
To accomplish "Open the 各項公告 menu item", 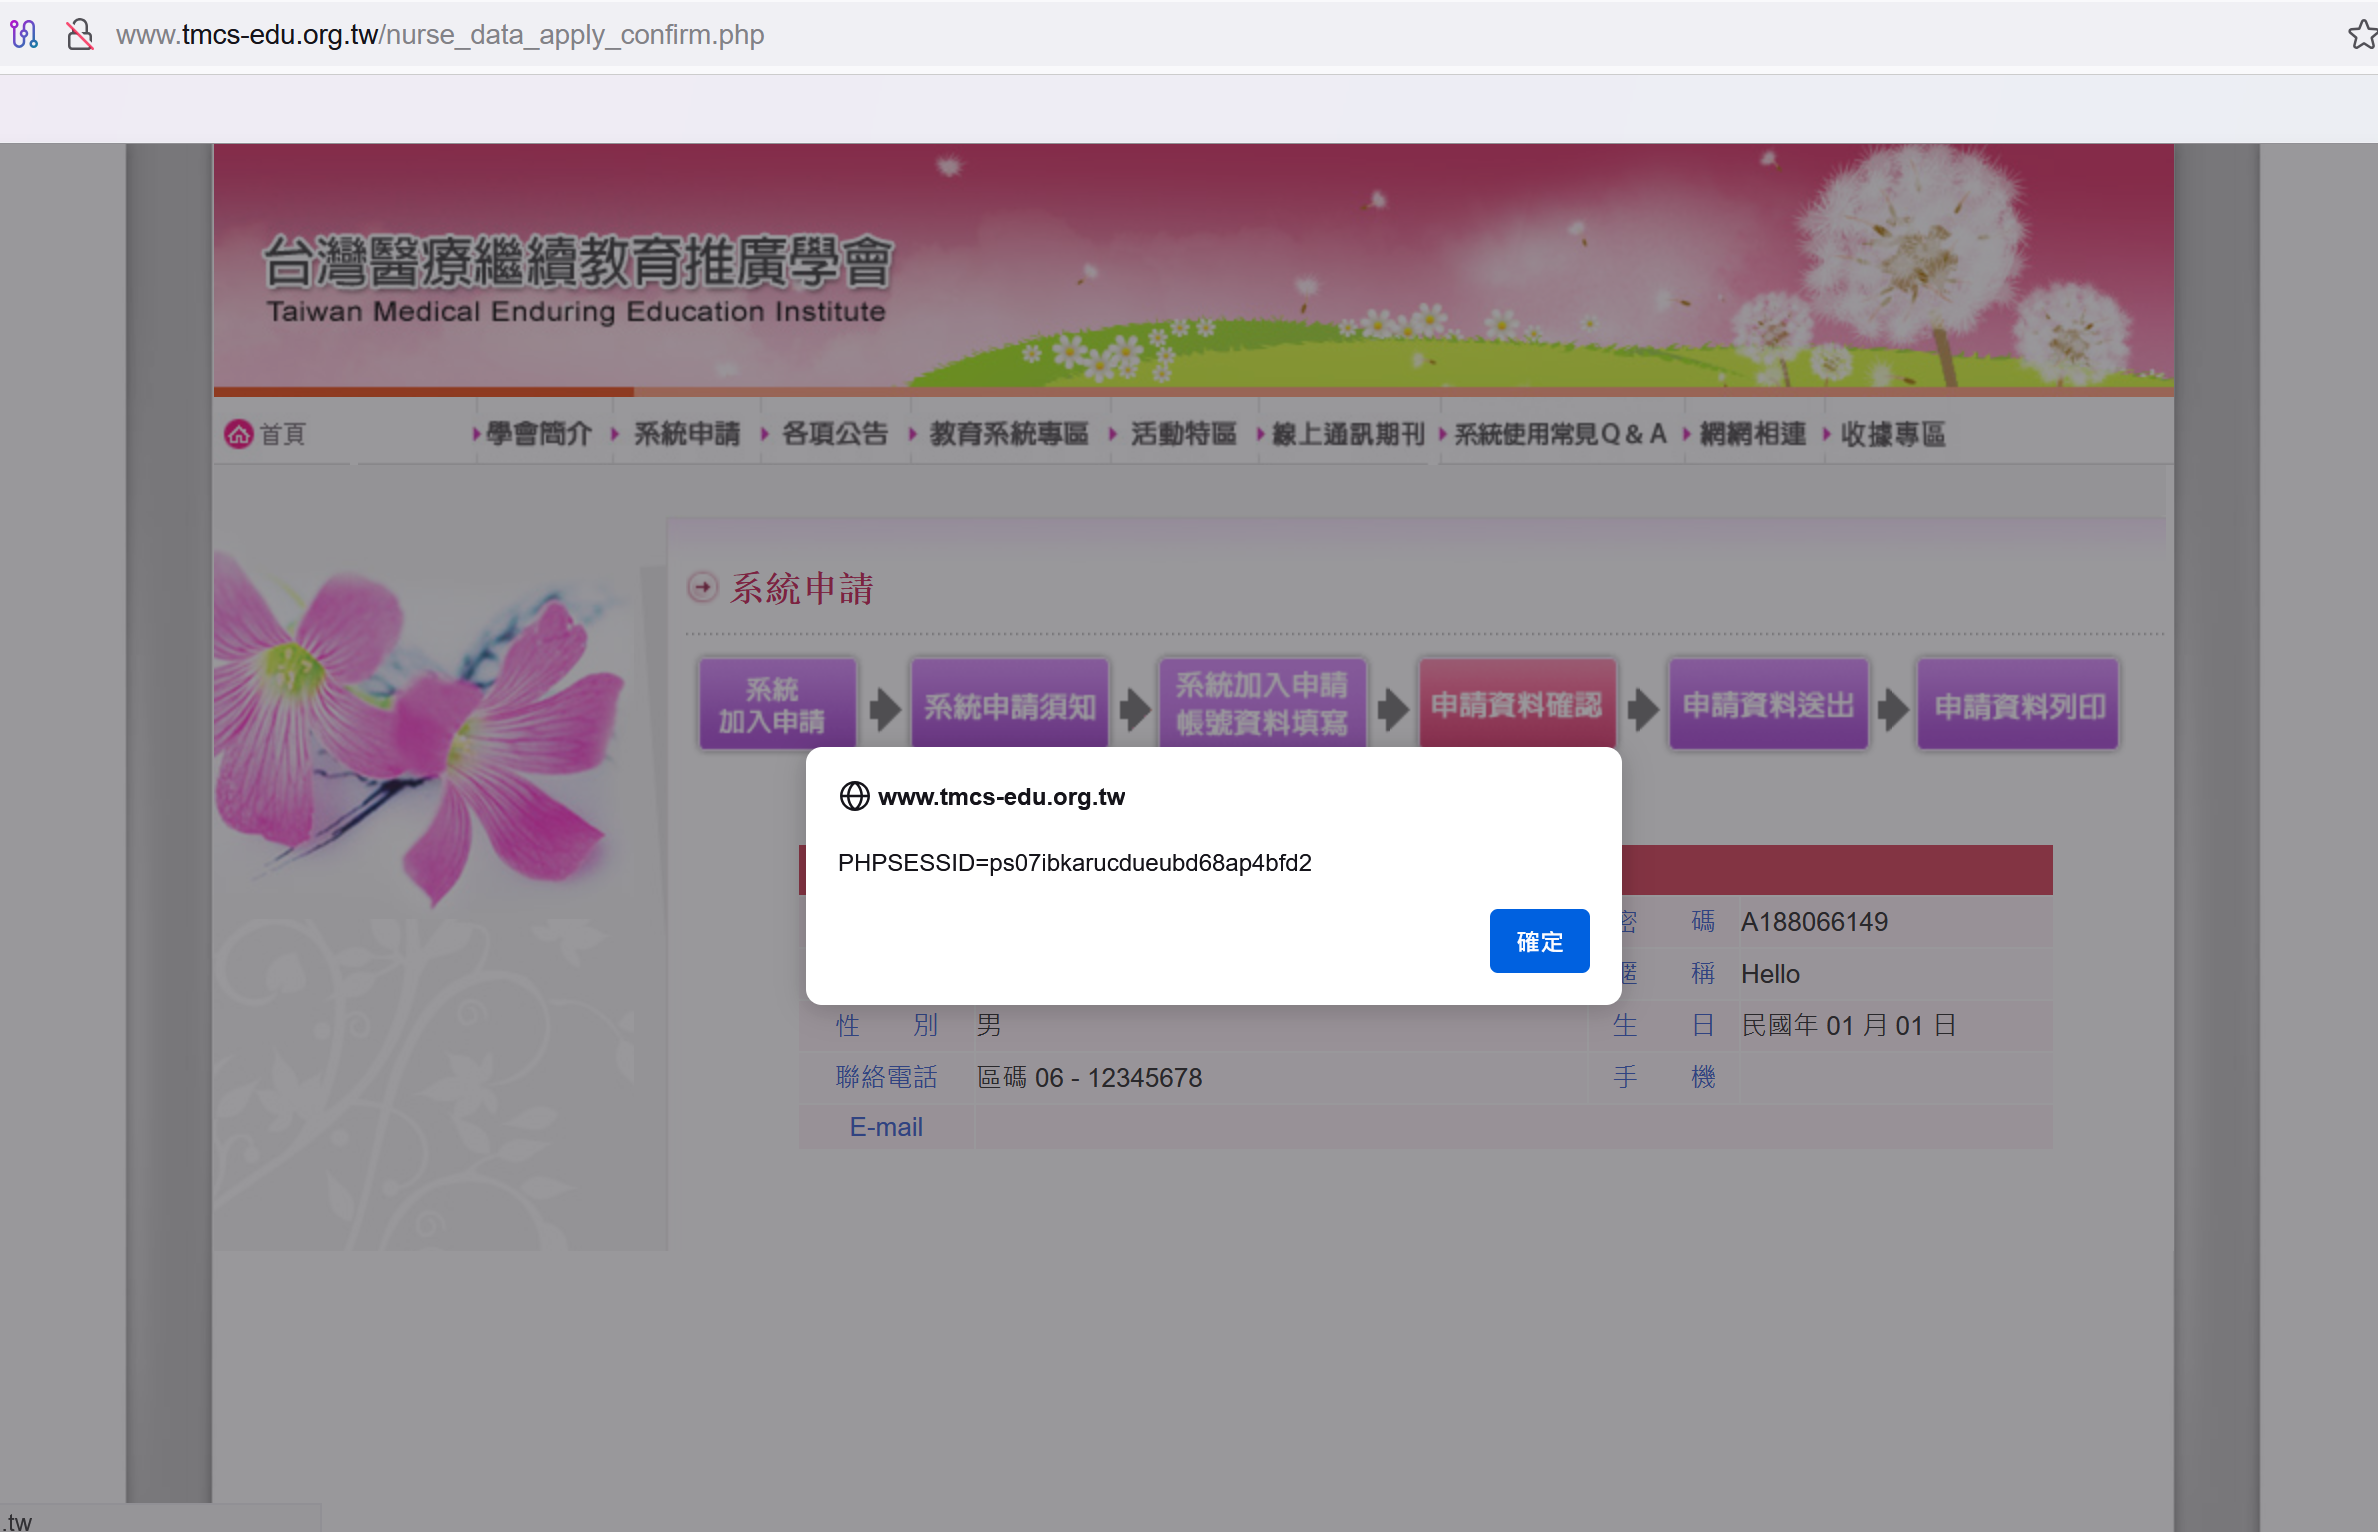I will (835, 434).
